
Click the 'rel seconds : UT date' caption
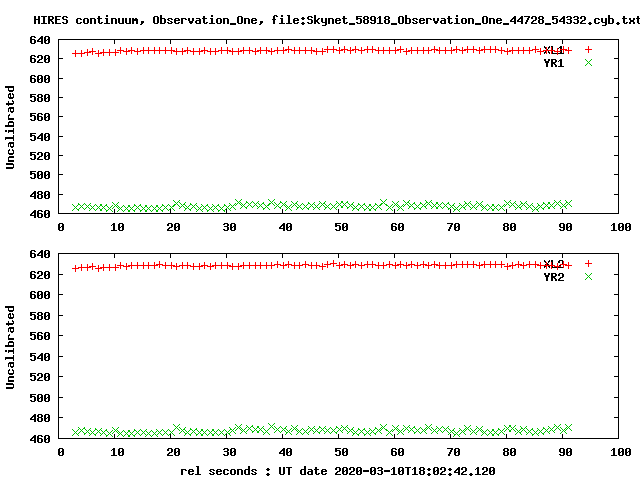tap(338, 471)
